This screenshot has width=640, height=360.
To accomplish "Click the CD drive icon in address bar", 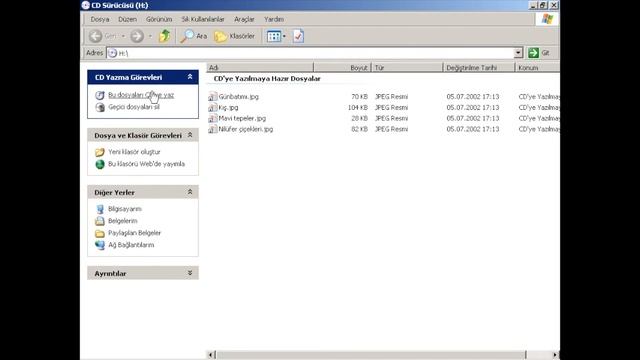I will 113,53.
